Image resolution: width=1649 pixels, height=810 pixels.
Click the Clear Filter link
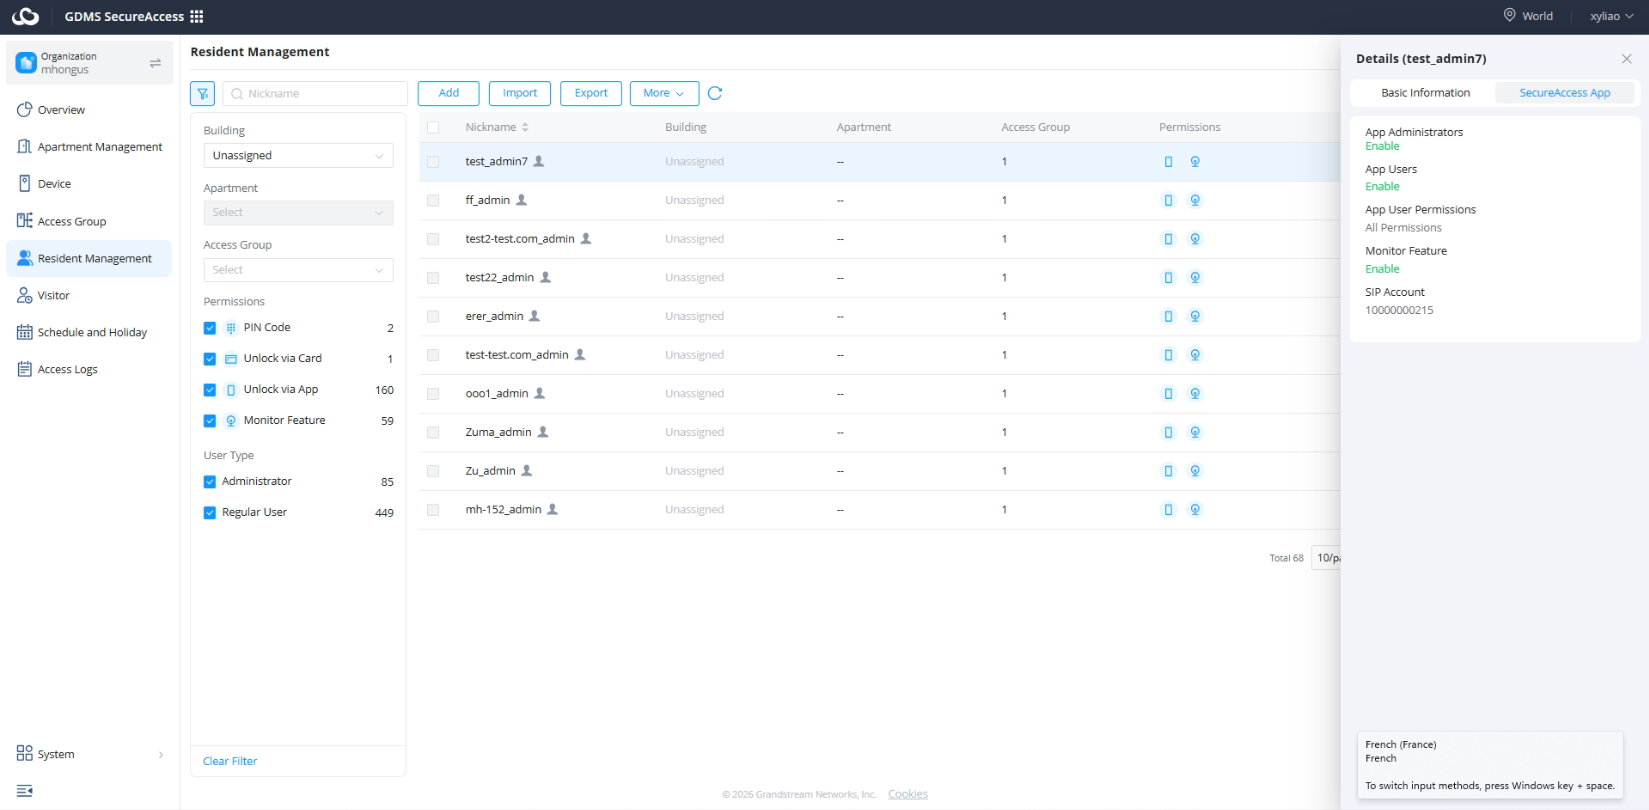pyautogui.click(x=230, y=761)
